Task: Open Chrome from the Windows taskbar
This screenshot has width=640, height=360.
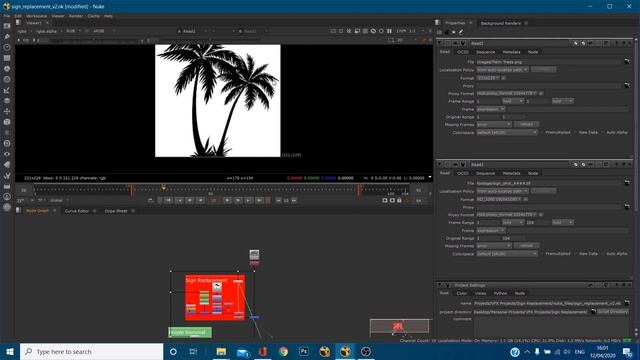Action: coord(283,351)
